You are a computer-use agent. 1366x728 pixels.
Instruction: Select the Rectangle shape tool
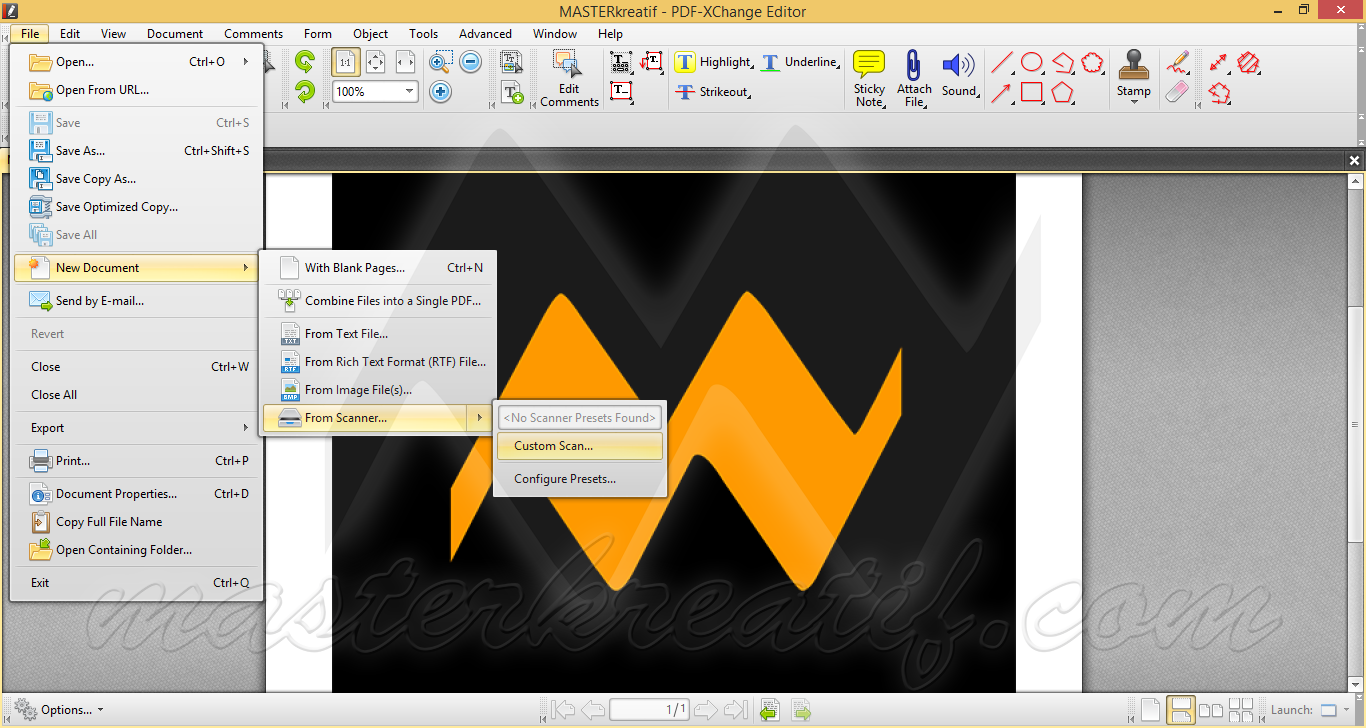[1032, 93]
